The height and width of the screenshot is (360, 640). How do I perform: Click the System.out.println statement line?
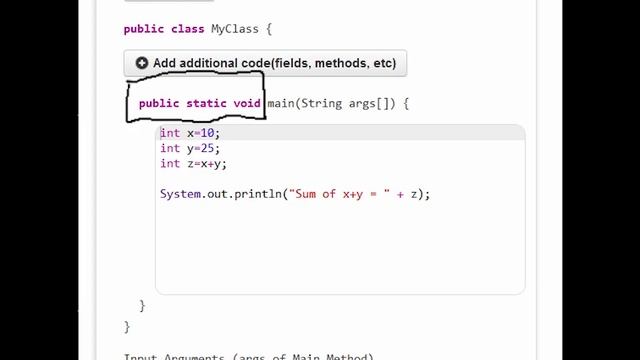point(295,194)
